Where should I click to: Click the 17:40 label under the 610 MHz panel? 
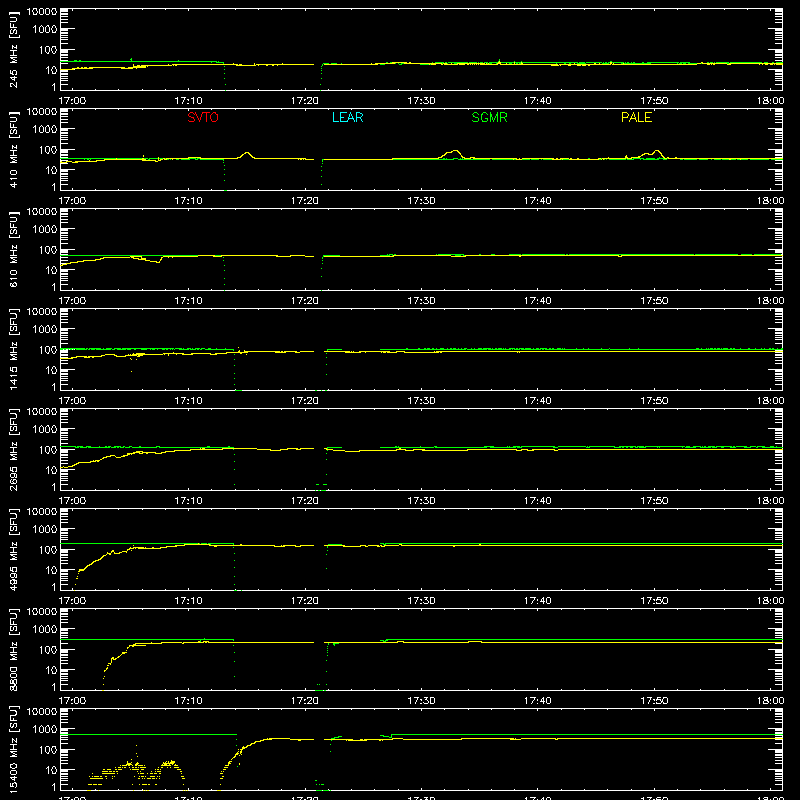click(538, 301)
